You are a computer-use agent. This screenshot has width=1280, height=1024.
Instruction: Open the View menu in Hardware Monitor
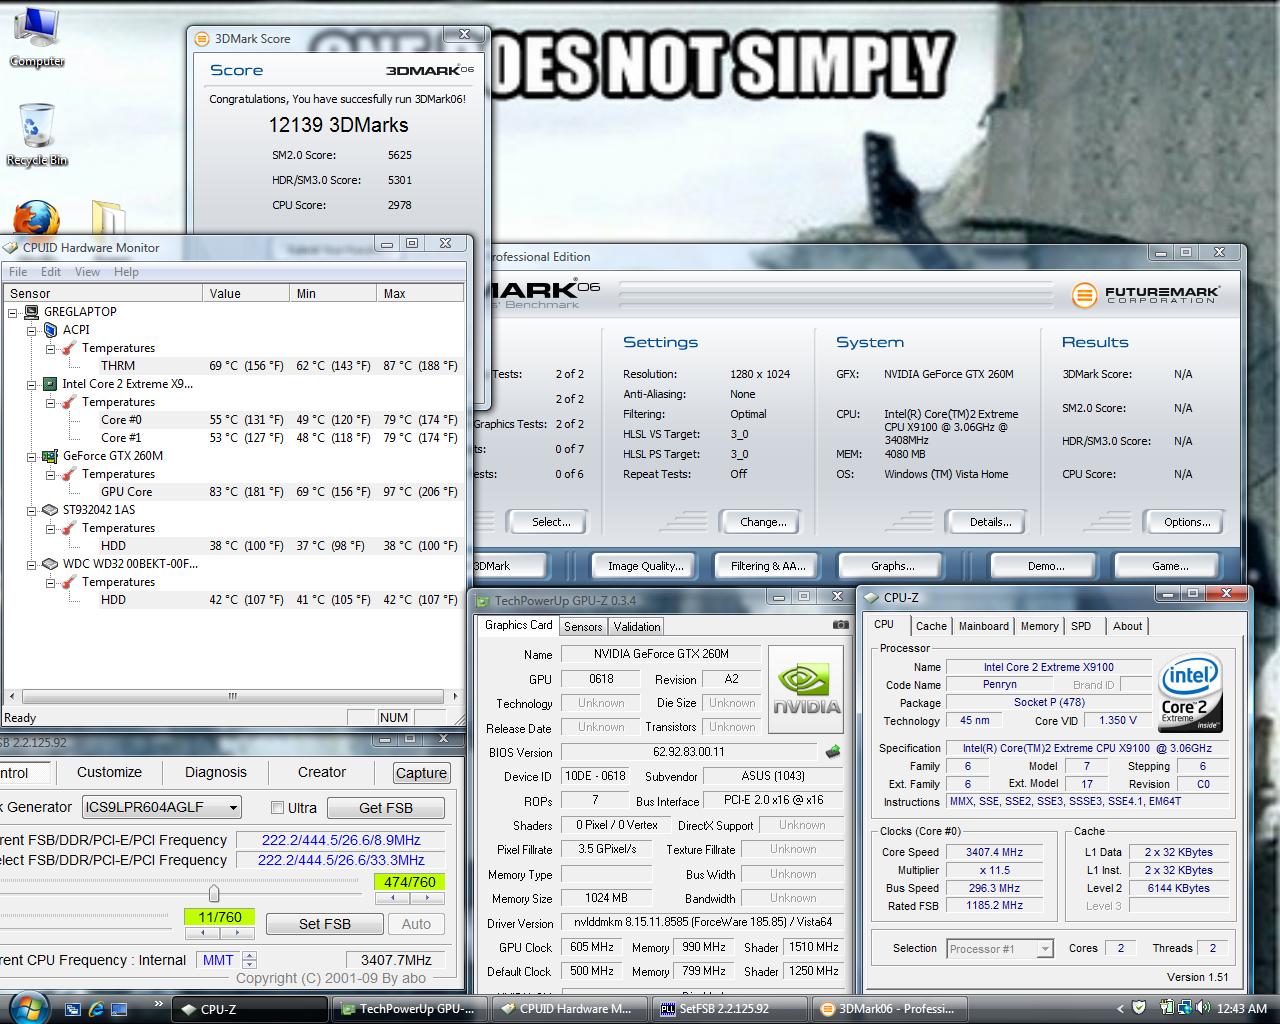click(x=87, y=272)
